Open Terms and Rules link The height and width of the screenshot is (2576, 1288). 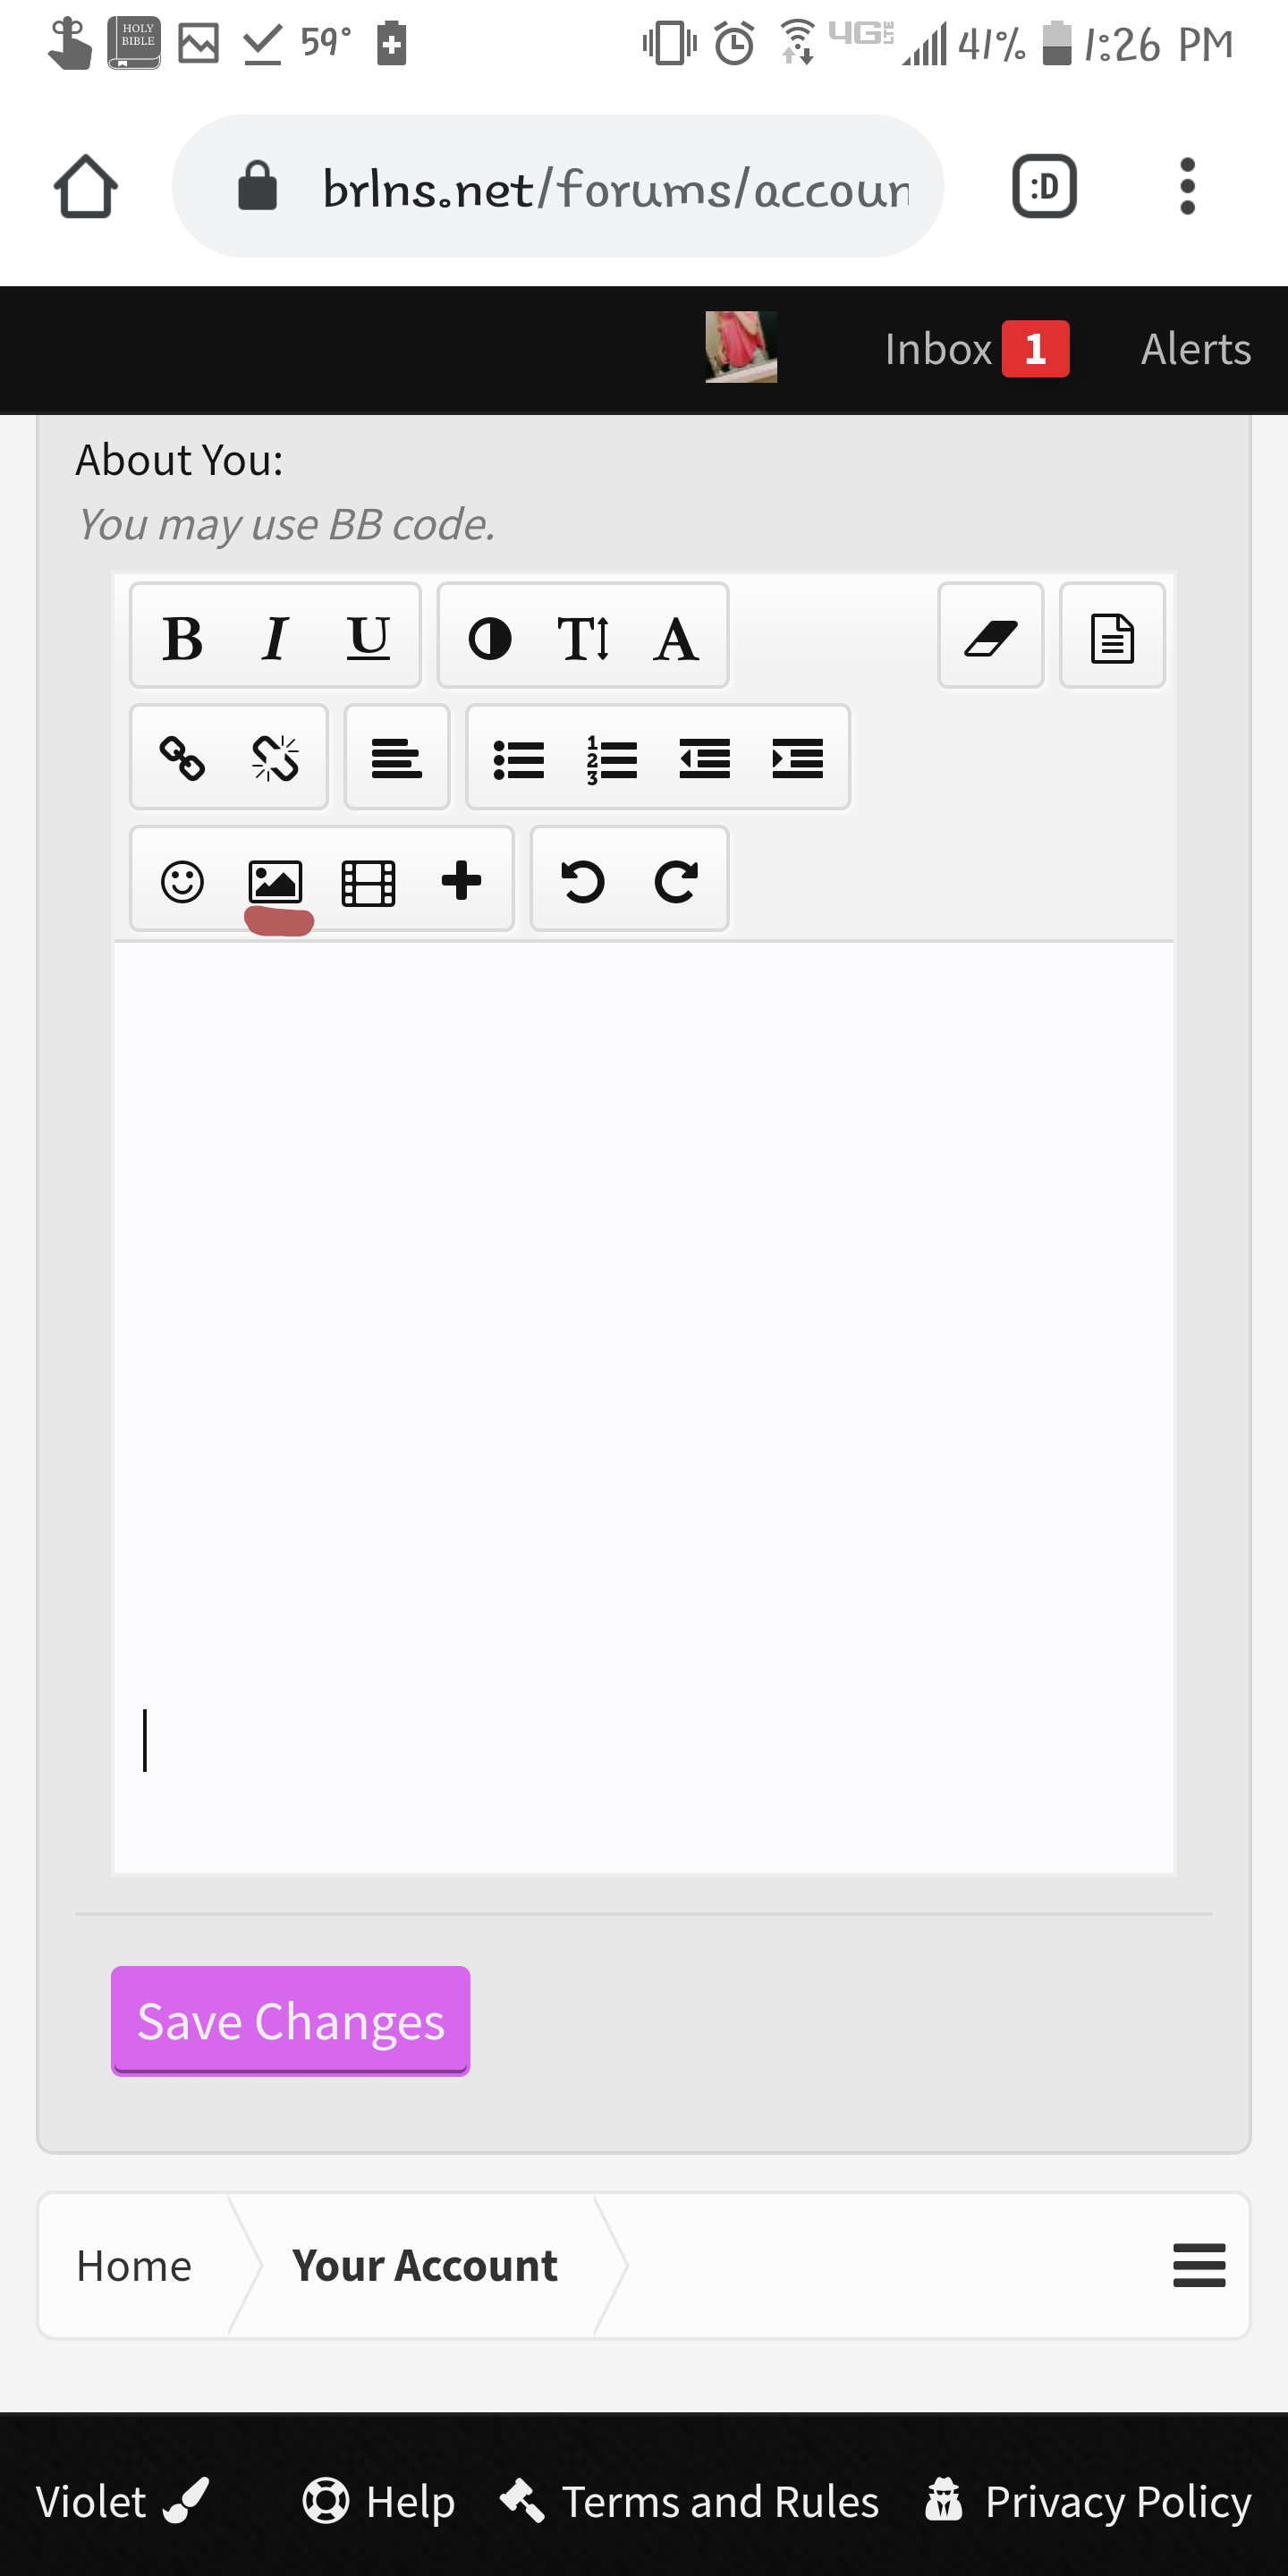[689, 2501]
